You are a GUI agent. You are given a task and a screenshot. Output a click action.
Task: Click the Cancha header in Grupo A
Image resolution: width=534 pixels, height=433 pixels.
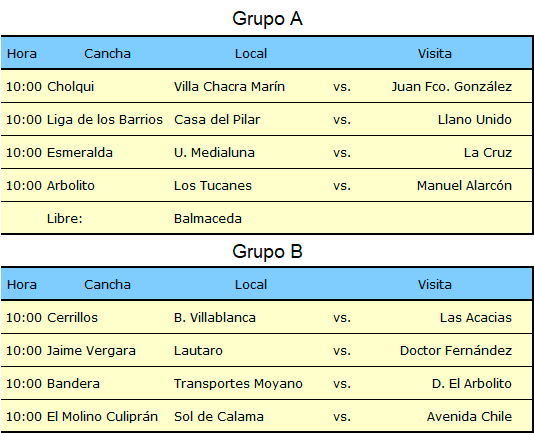point(107,53)
